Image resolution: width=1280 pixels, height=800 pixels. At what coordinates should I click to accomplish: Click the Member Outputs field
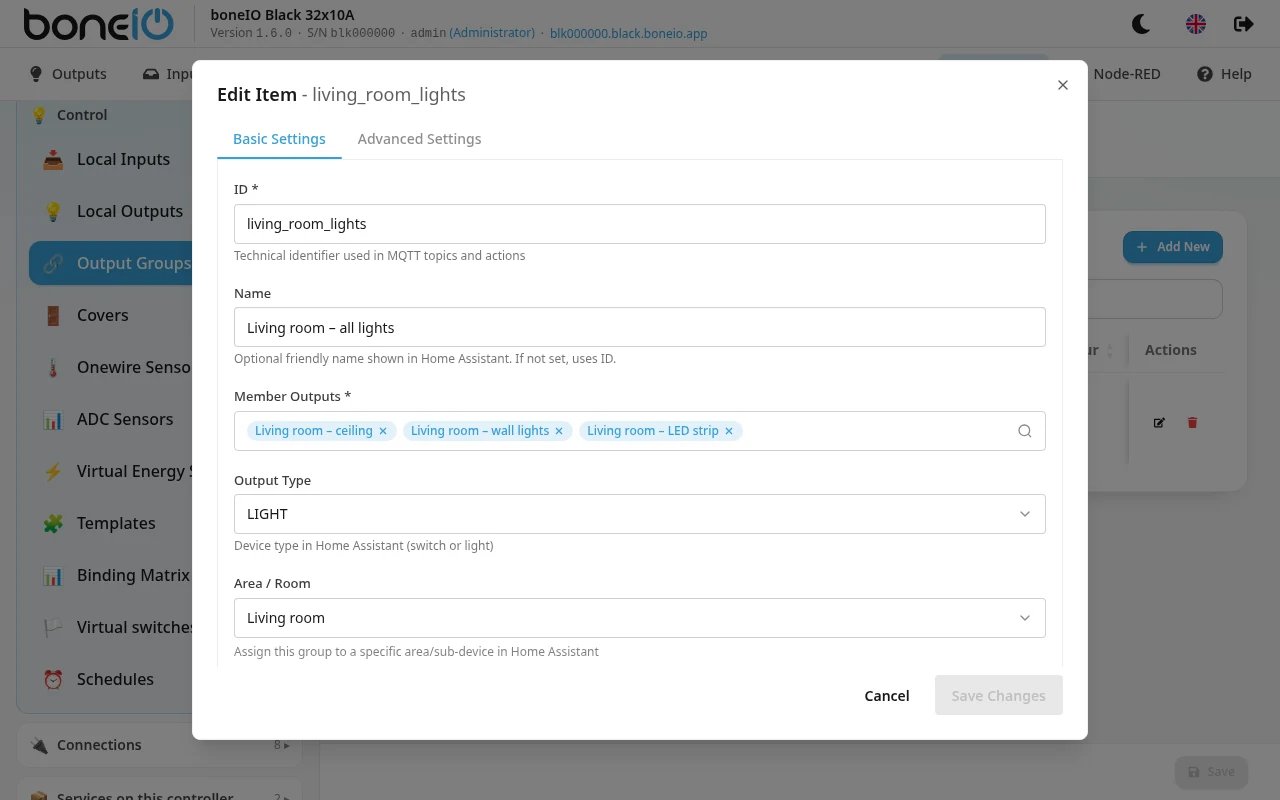click(x=640, y=431)
